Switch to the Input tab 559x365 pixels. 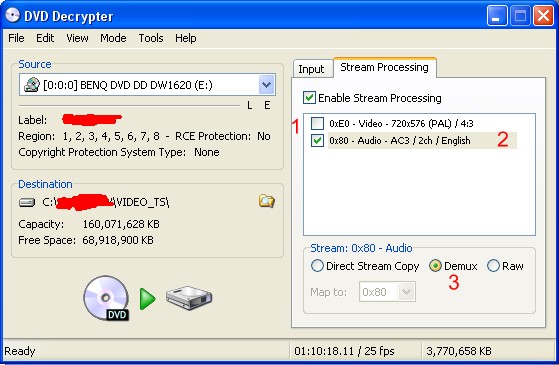click(x=311, y=69)
